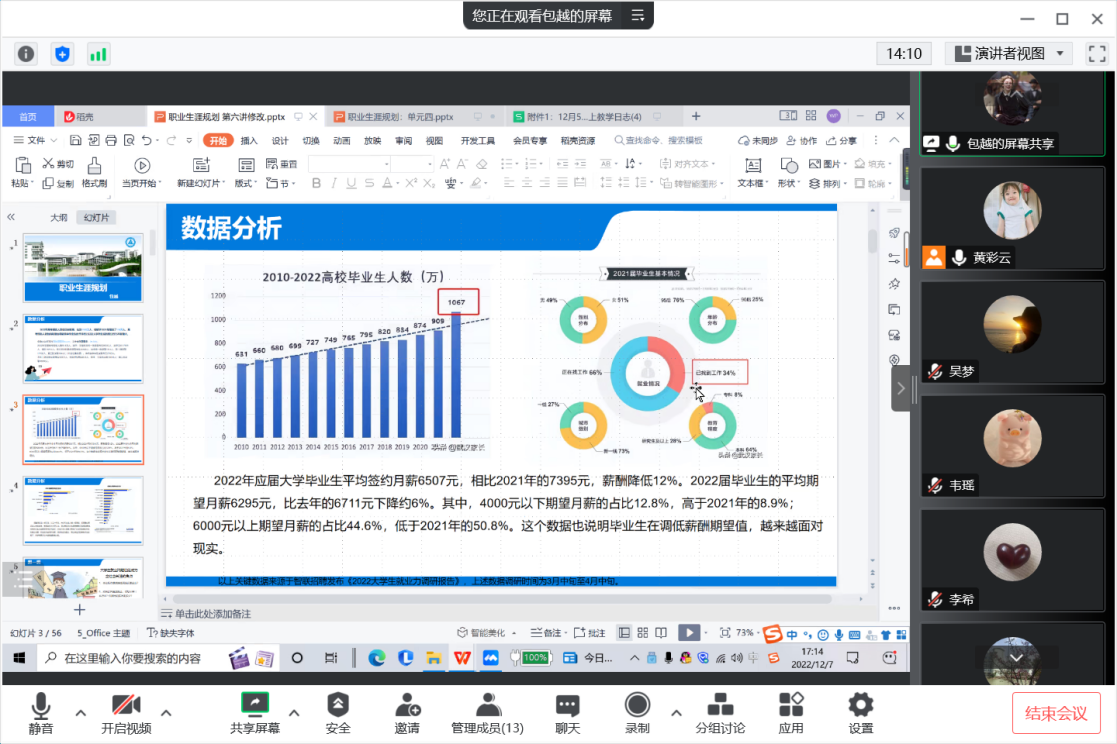Open menu beside 您正在观看包越的屏幕
1117x744 pixels.
[637, 15]
